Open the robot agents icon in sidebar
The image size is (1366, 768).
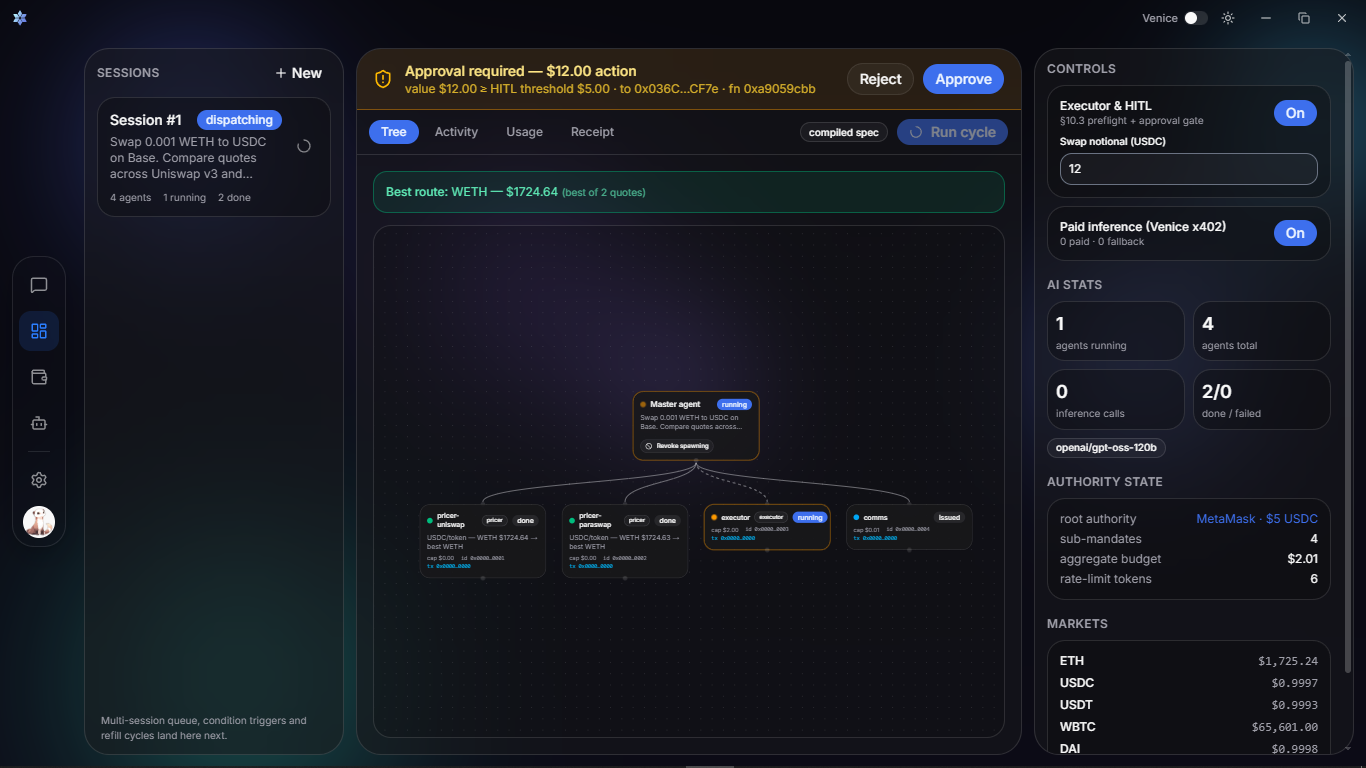pos(39,423)
